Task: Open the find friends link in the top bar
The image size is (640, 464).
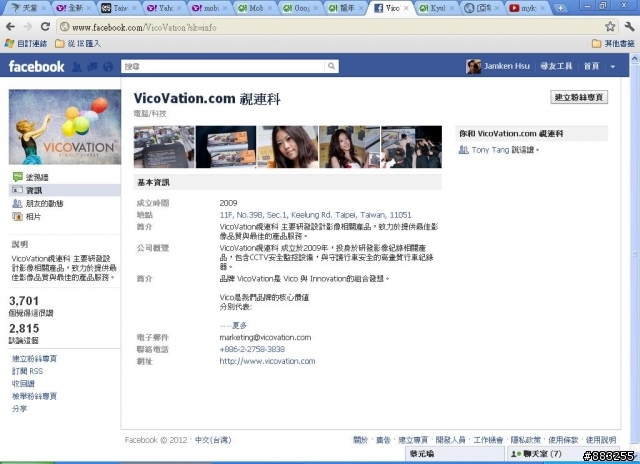Action: tap(556, 66)
